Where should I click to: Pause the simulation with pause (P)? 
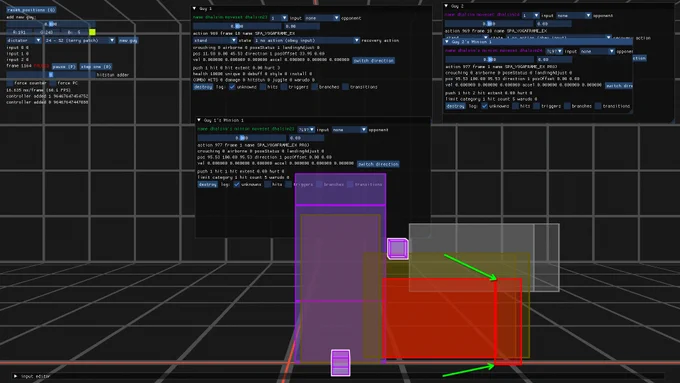[64, 67]
